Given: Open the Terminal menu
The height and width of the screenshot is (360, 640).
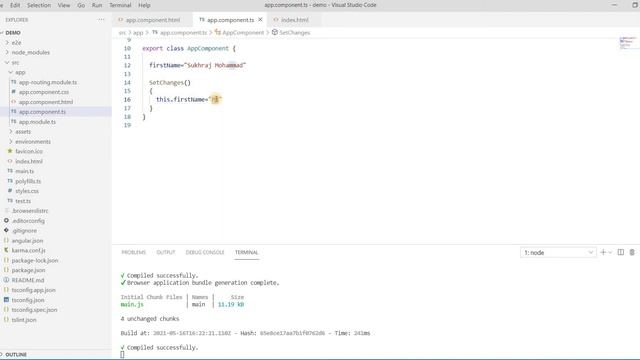Looking at the screenshot, I should tap(120, 5).
